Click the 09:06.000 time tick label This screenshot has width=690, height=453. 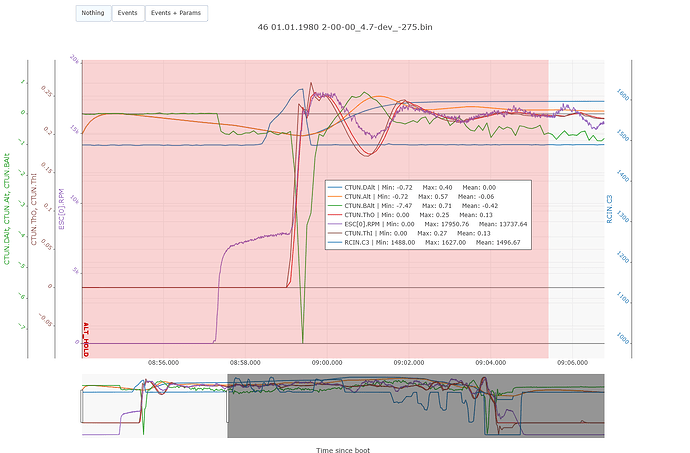573,363
